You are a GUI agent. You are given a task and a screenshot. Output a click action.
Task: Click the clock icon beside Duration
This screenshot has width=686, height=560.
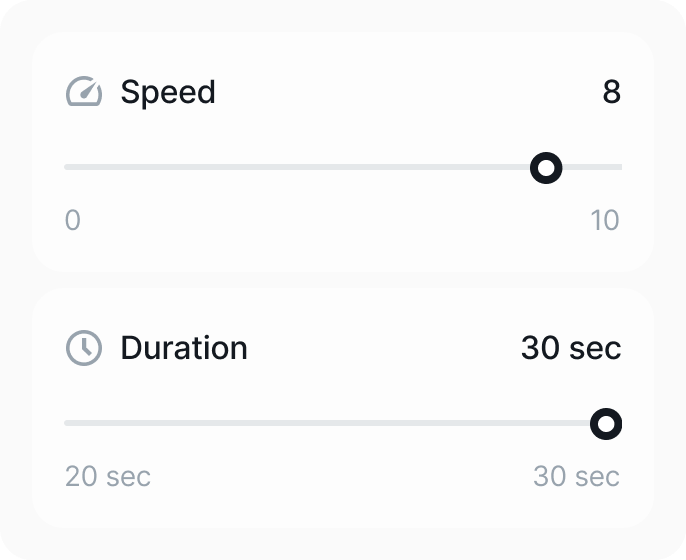pyautogui.click(x=84, y=348)
